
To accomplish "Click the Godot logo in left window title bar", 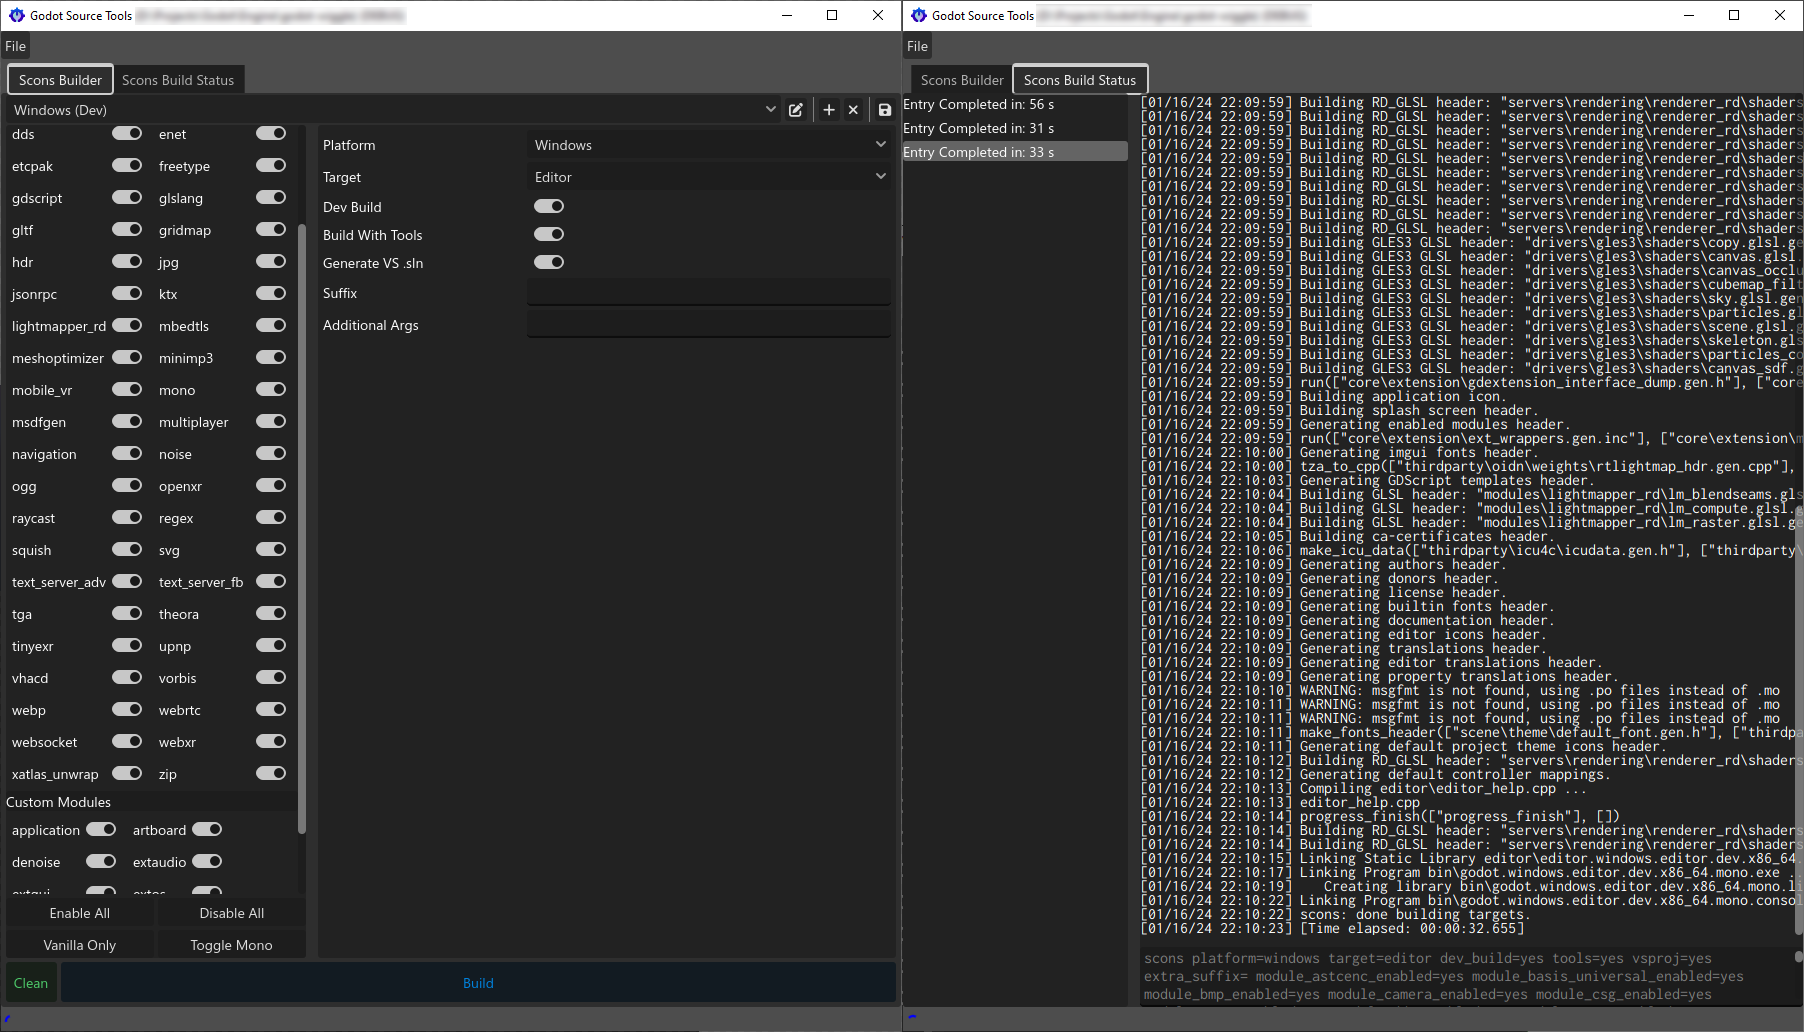I will [x=16, y=15].
